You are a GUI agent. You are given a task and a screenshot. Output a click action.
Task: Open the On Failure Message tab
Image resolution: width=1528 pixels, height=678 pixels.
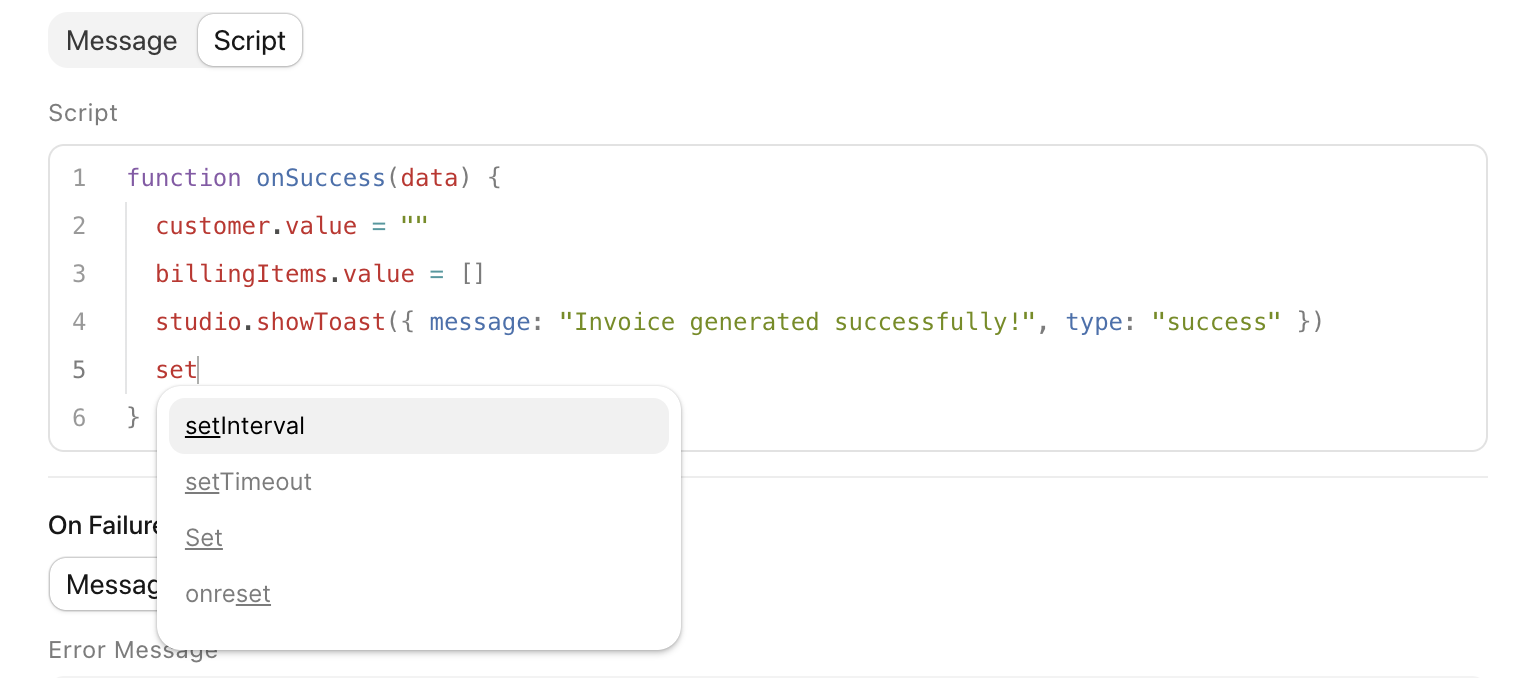point(105,584)
